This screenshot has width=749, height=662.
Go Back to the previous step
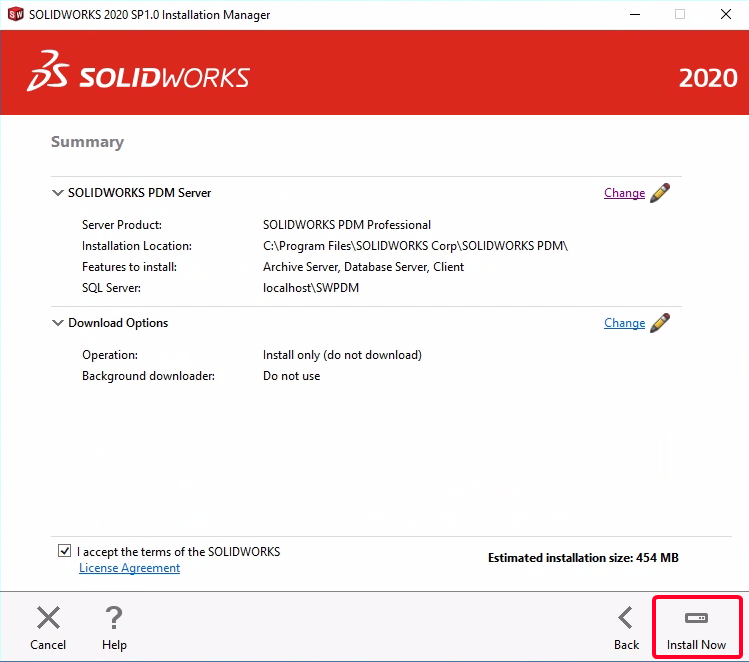click(x=626, y=629)
